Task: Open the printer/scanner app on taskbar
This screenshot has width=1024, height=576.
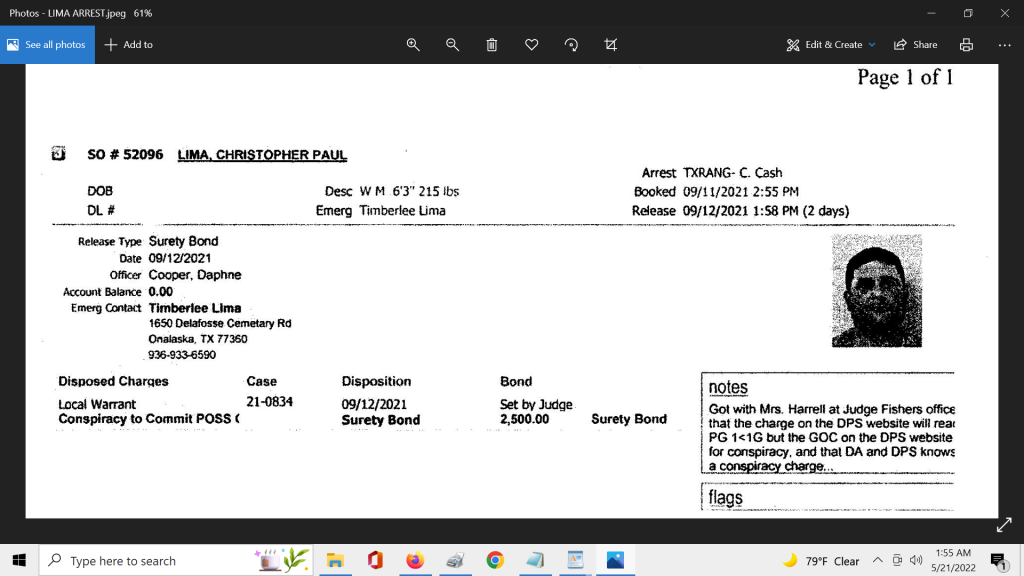Action: pos(455,560)
